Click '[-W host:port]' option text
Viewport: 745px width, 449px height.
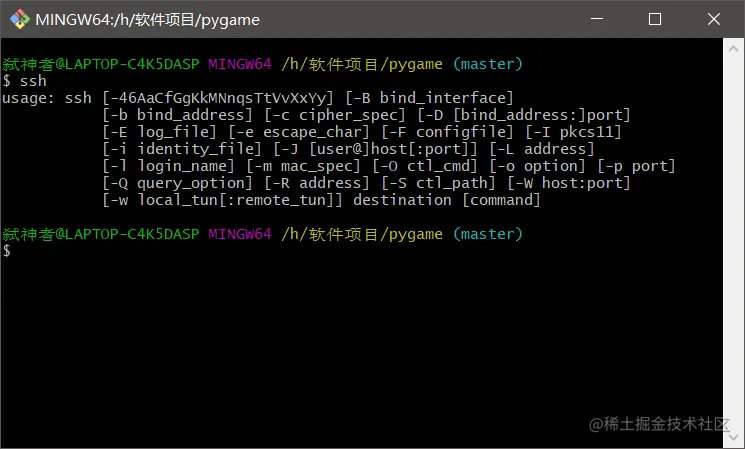569,183
